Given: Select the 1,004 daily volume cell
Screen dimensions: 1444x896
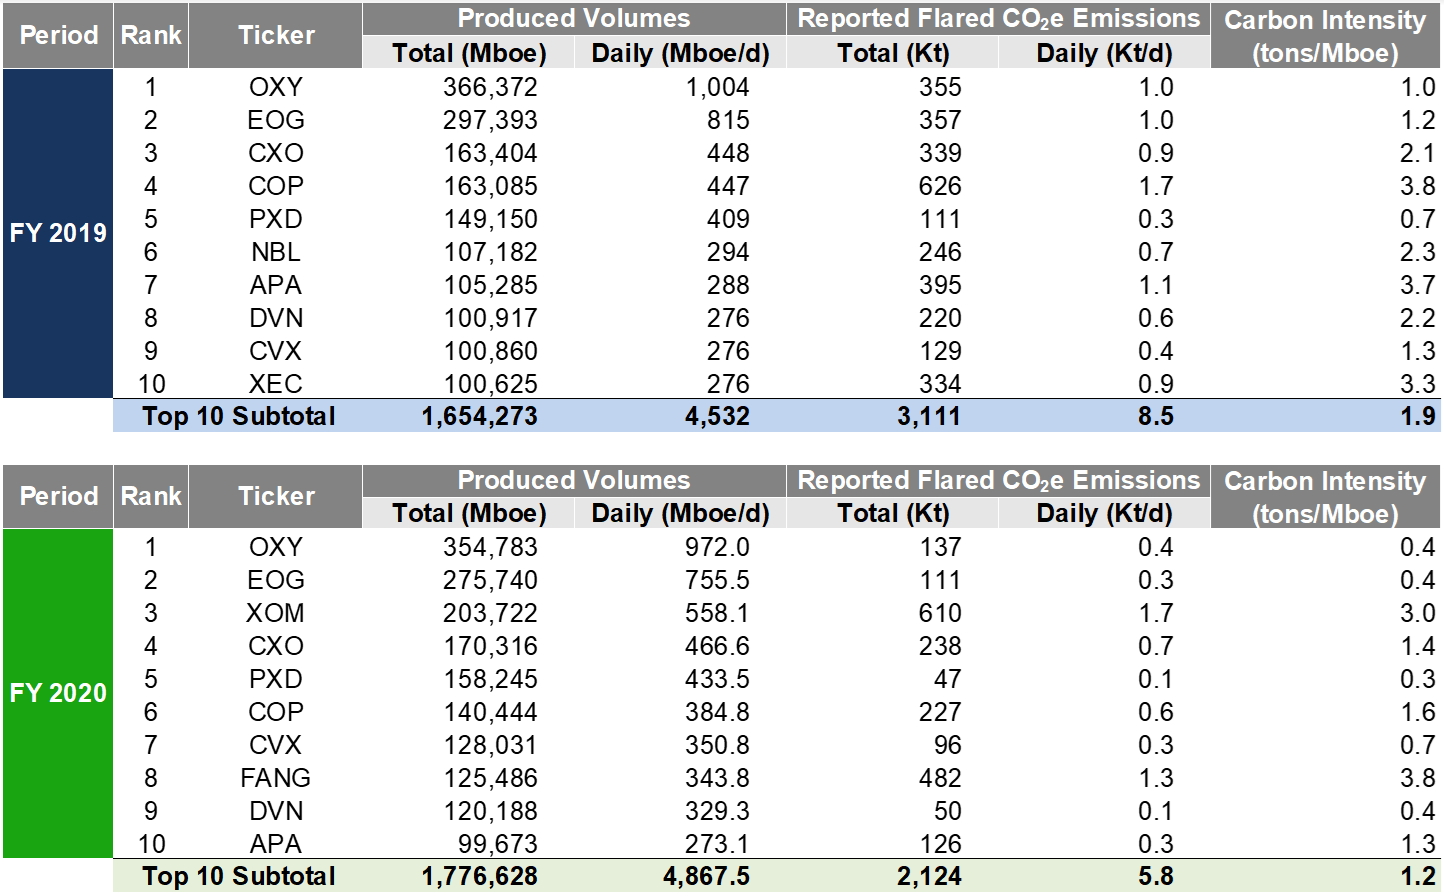Looking at the screenshot, I should pyautogui.click(x=717, y=87).
